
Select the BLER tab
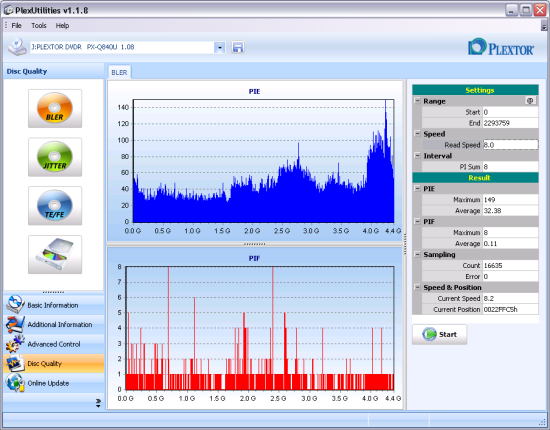[119, 72]
